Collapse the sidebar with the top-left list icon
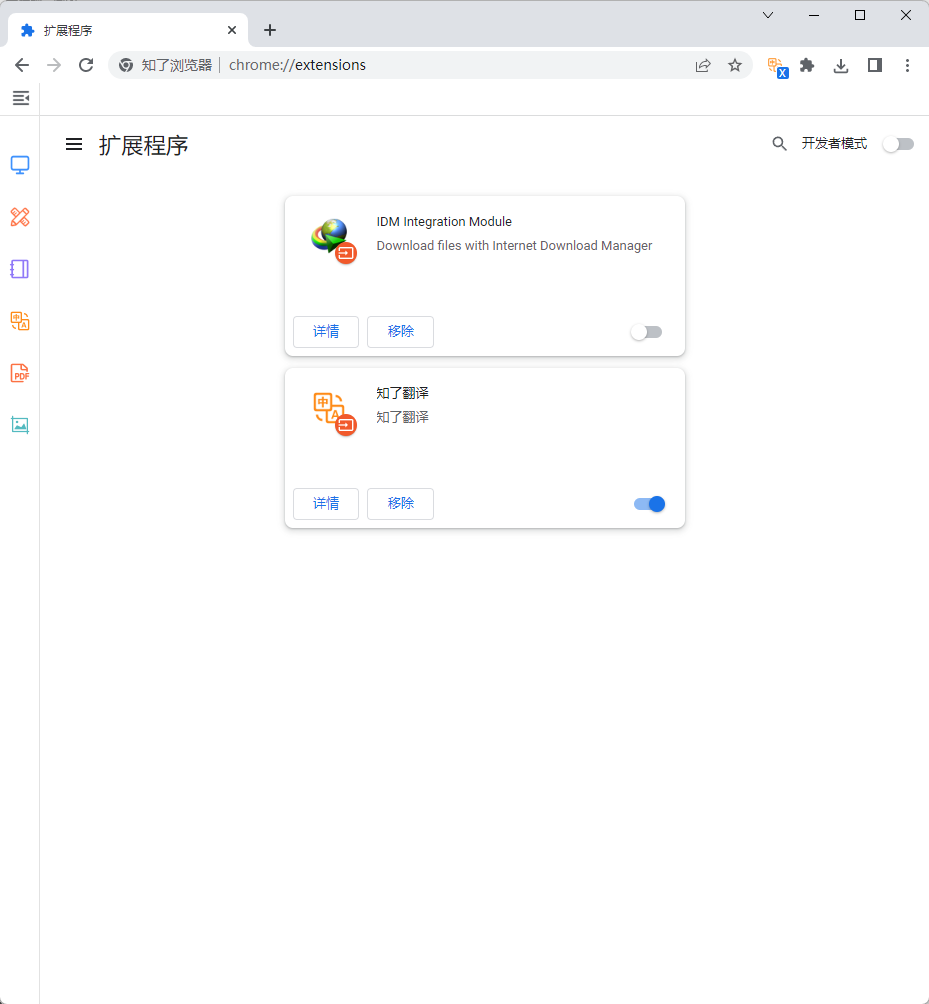Image resolution: width=929 pixels, height=1004 pixels. click(x=20, y=98)
